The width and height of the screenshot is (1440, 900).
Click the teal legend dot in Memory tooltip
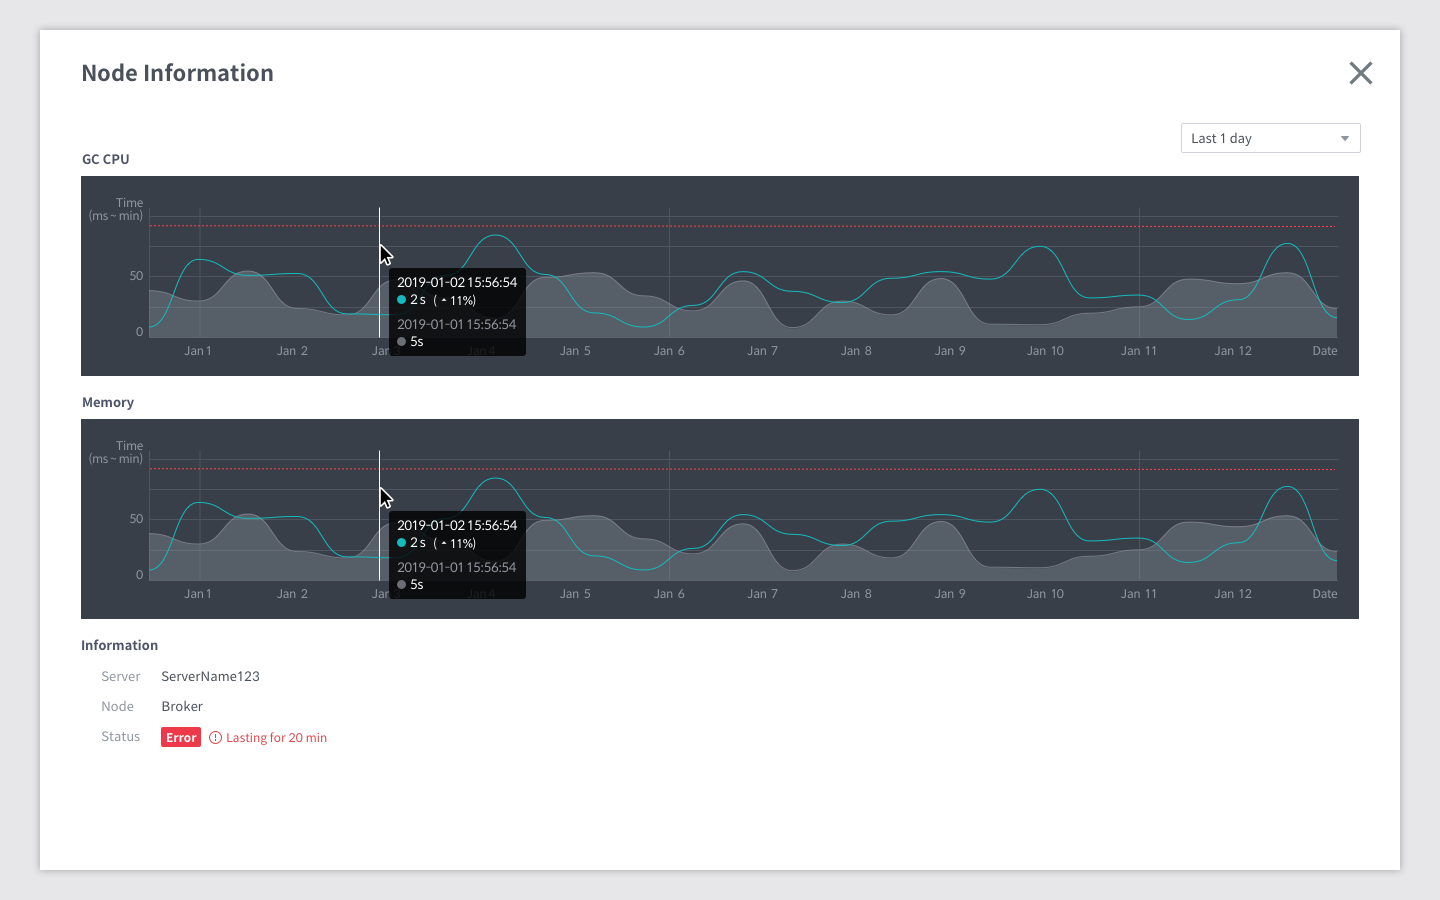401,542
